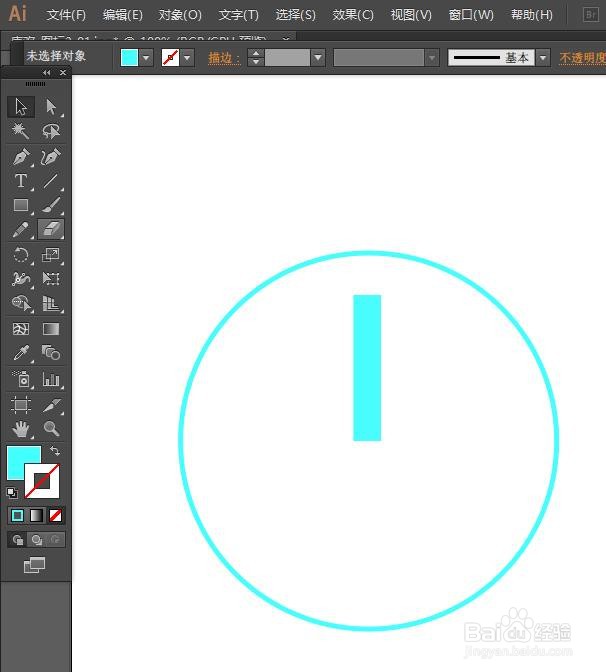
Task: Select the Magic Wand tool
Action: [x=21, y=131]
